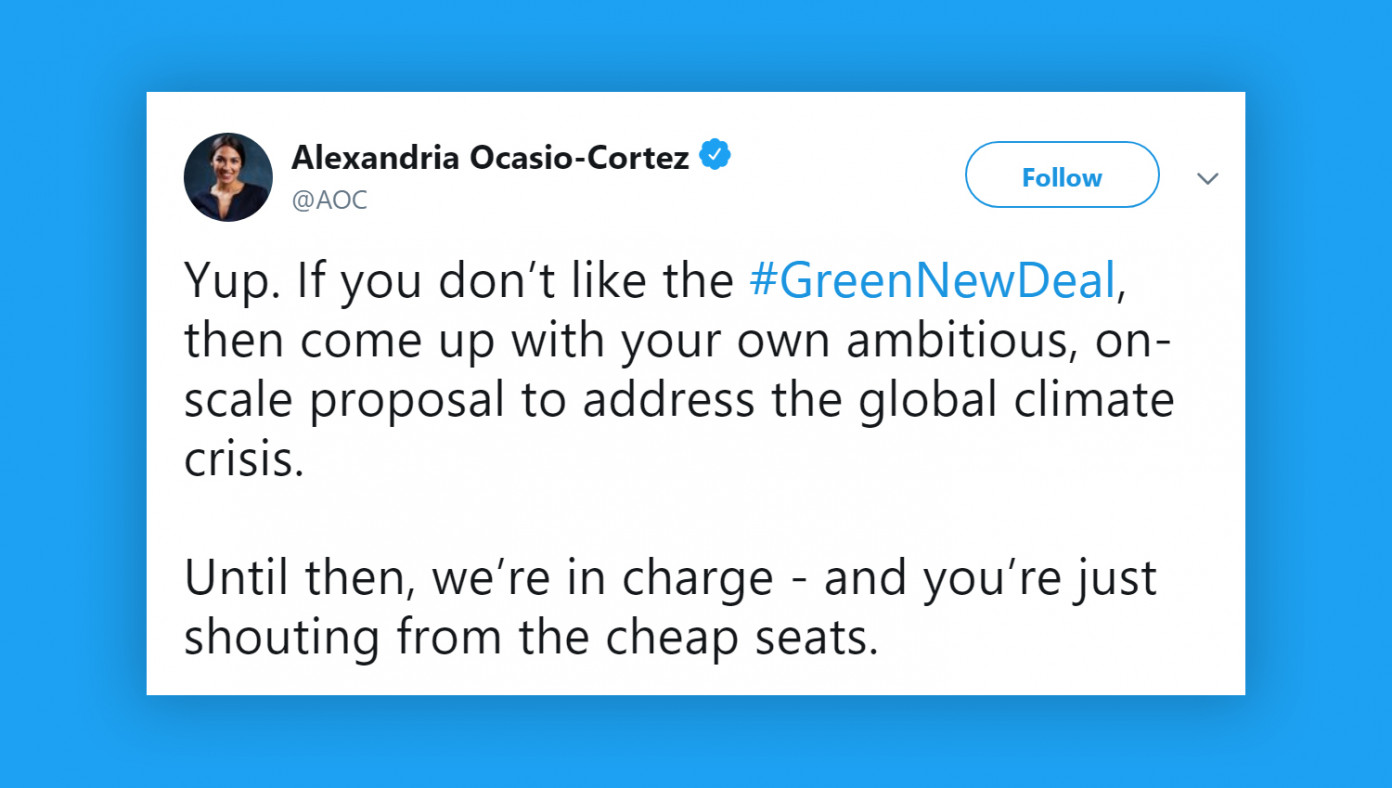Click the words "you're just" in the tweet
The height and width of the screenshot is (788, 1392).
1040,579
